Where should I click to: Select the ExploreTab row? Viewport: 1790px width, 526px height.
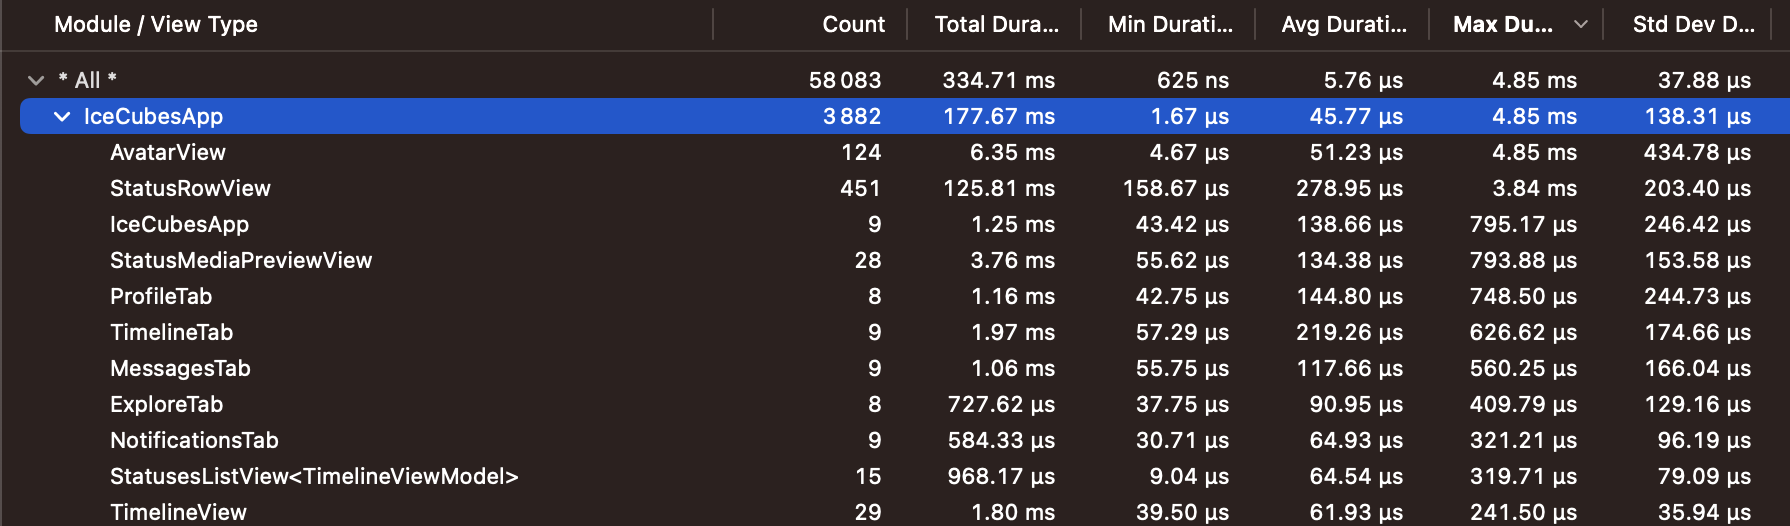(905, 404)
